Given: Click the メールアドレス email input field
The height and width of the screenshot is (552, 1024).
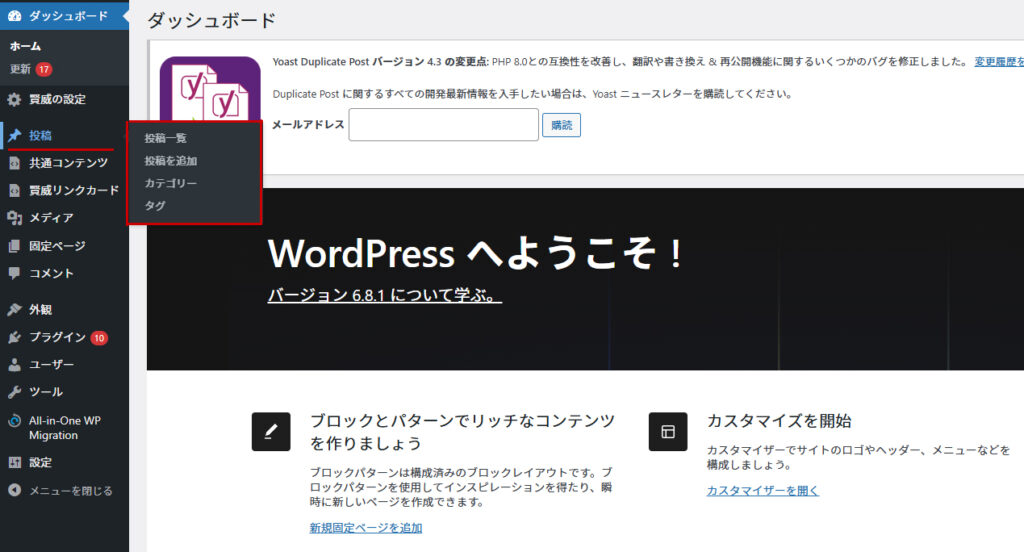Looking at the screenshot, I should coord(443,125).
